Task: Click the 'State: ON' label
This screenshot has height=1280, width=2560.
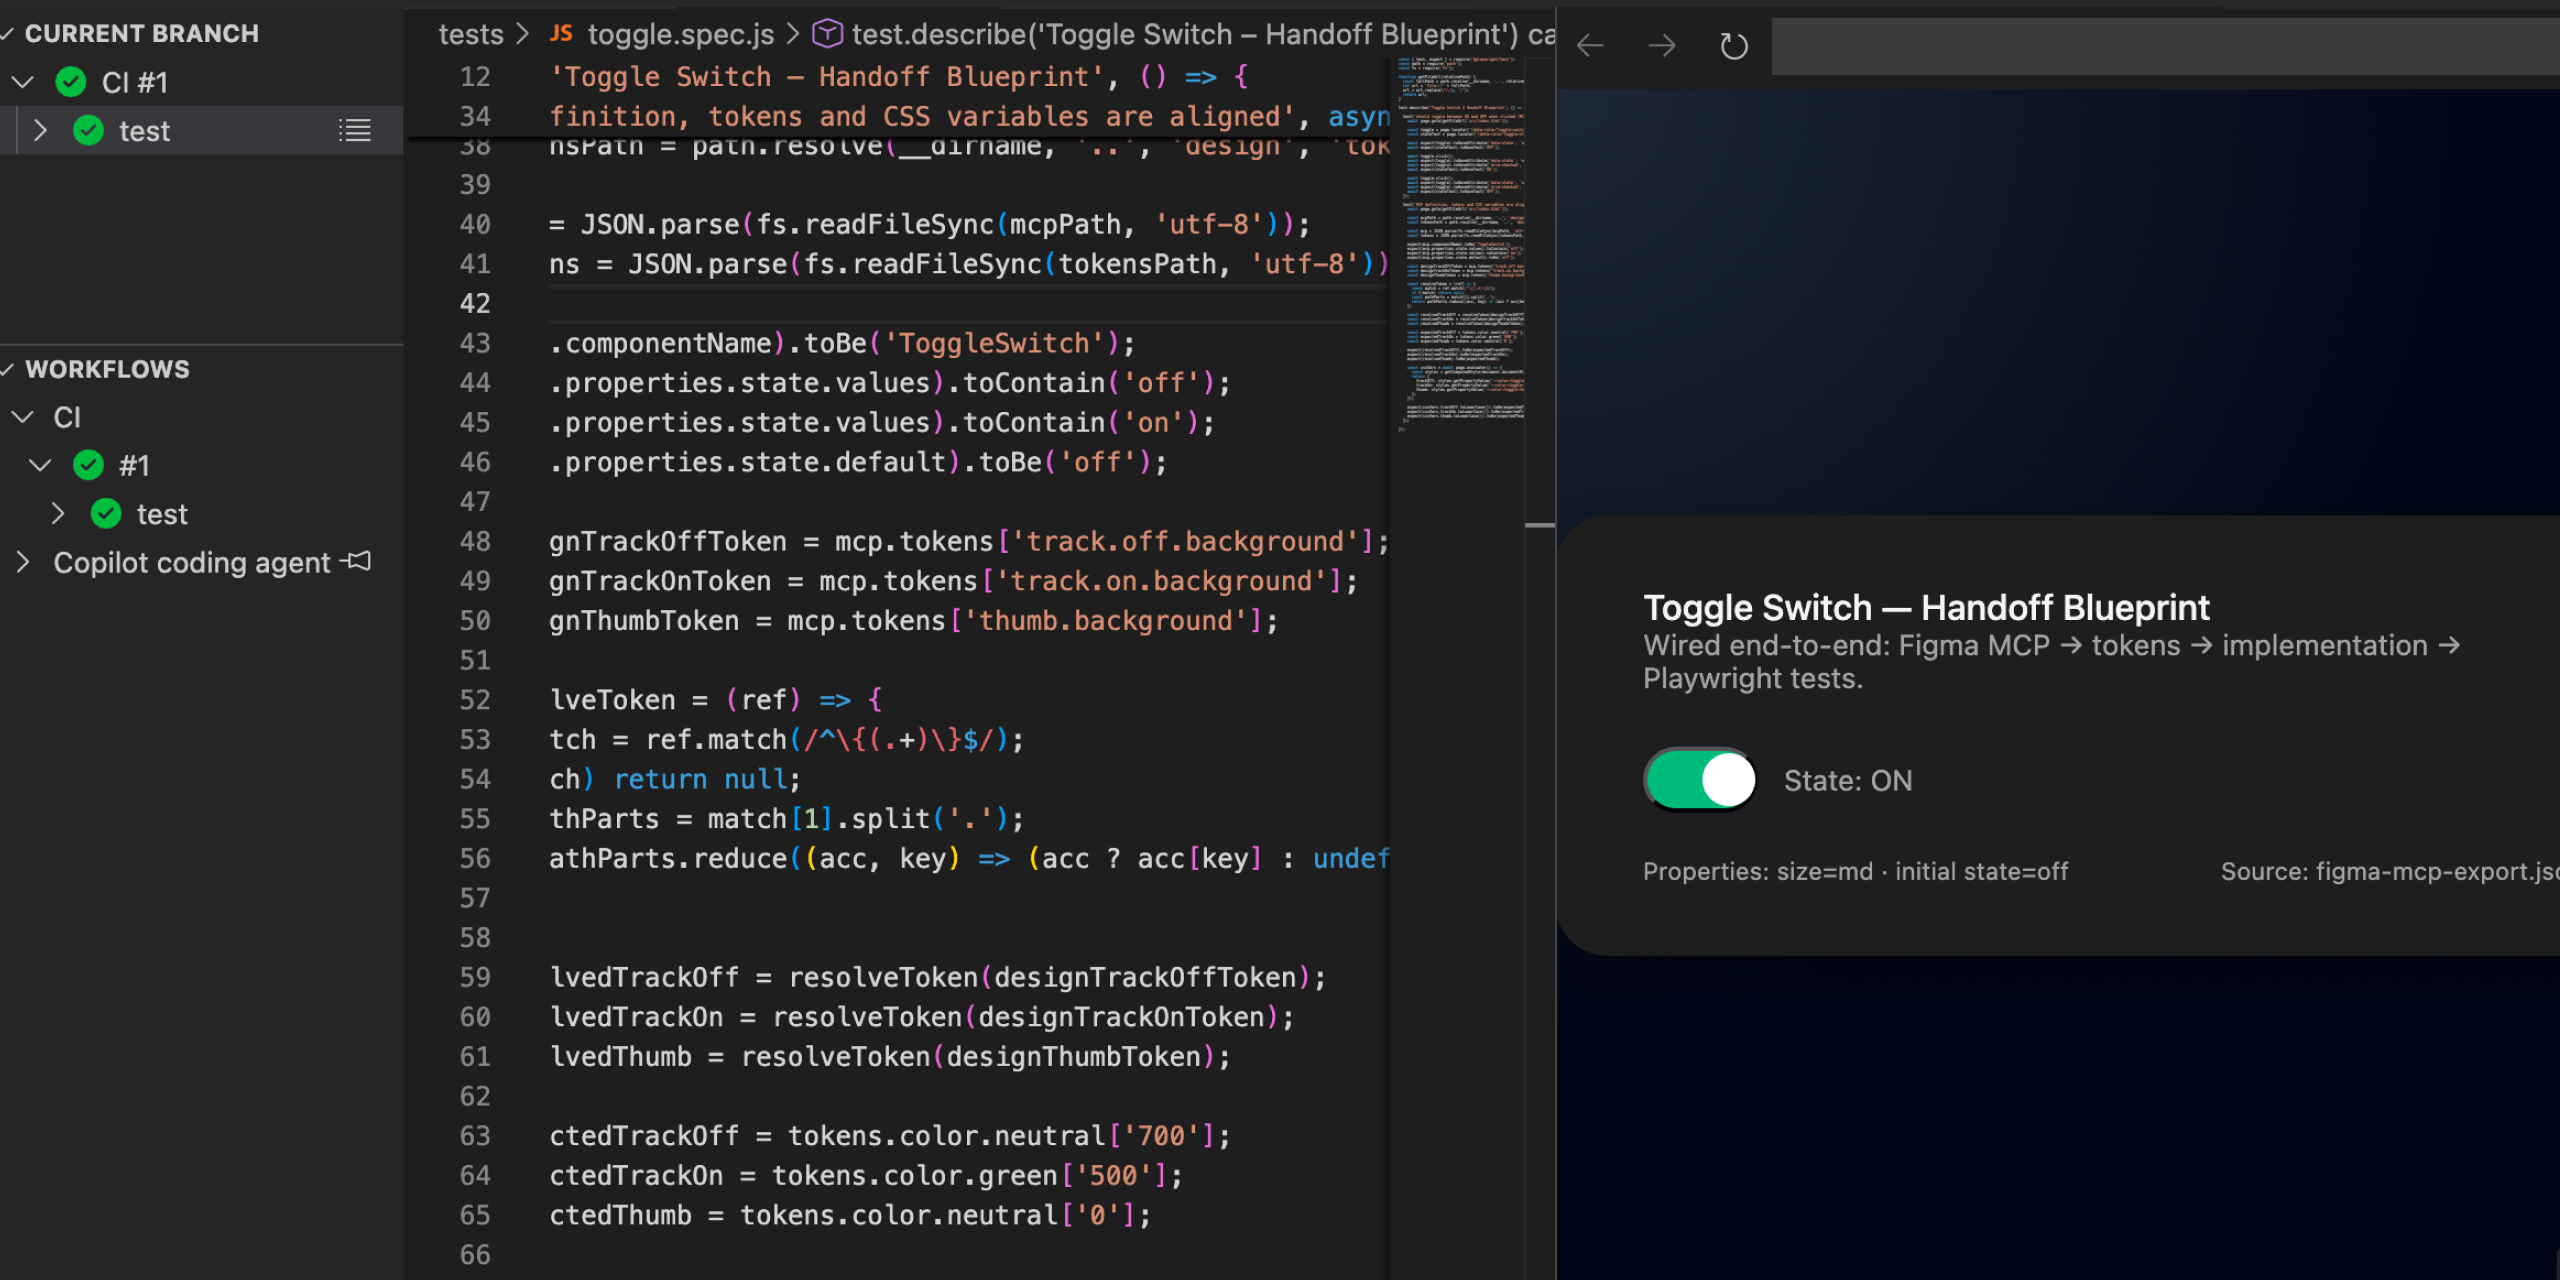Action: (x=1848, y=781)
